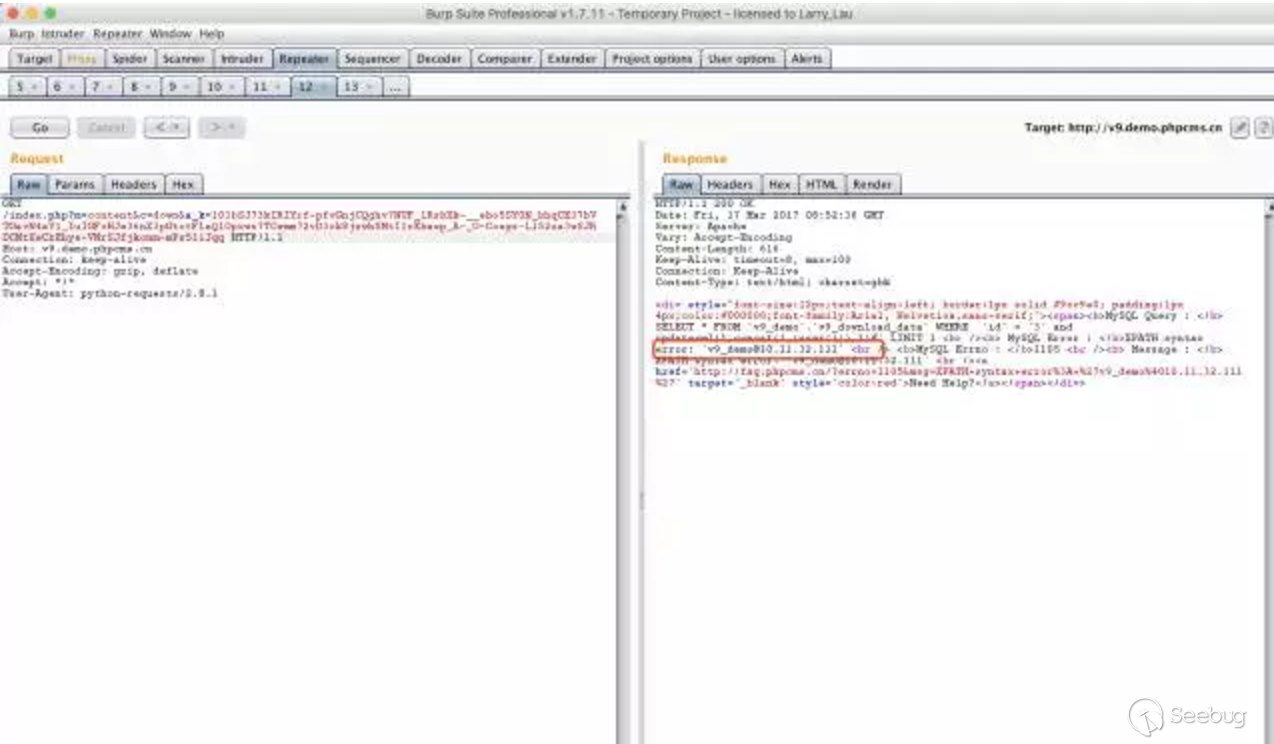The image size is (1274, 744).
Task: Select the Hex tab in the Request pane
Action: [183, 184]
